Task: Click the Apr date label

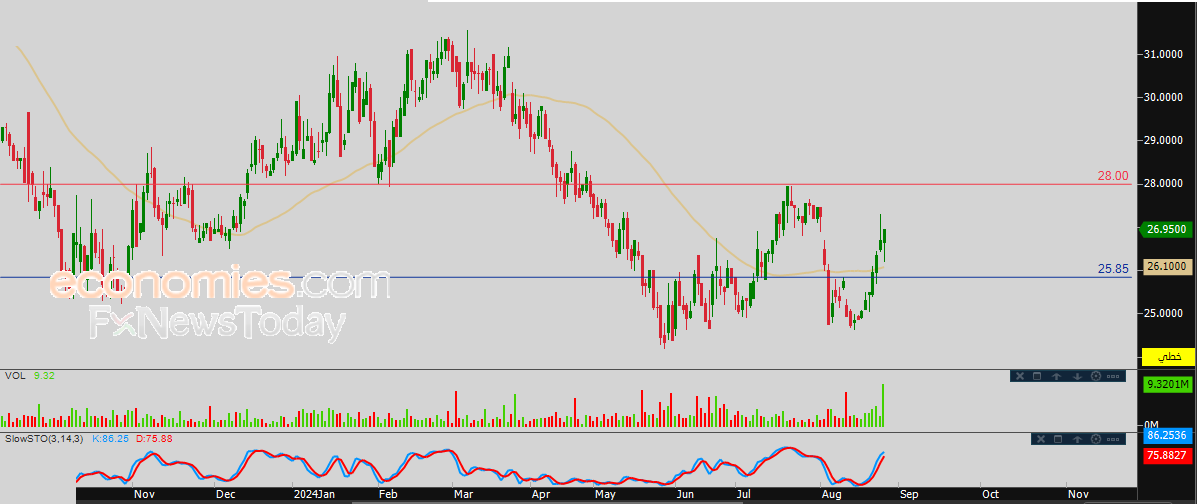Action: pos(541,494)
